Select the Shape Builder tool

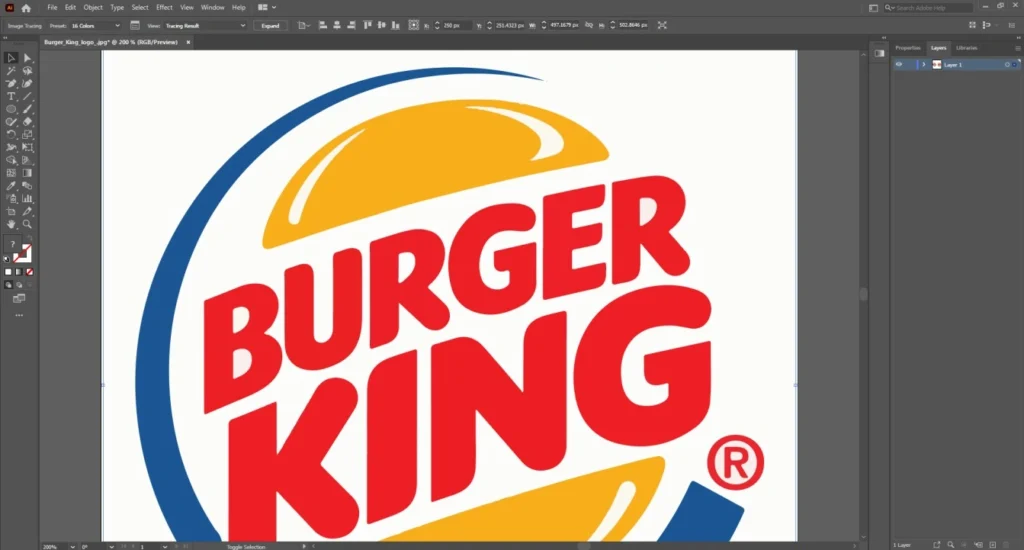[x=11, y=160]
